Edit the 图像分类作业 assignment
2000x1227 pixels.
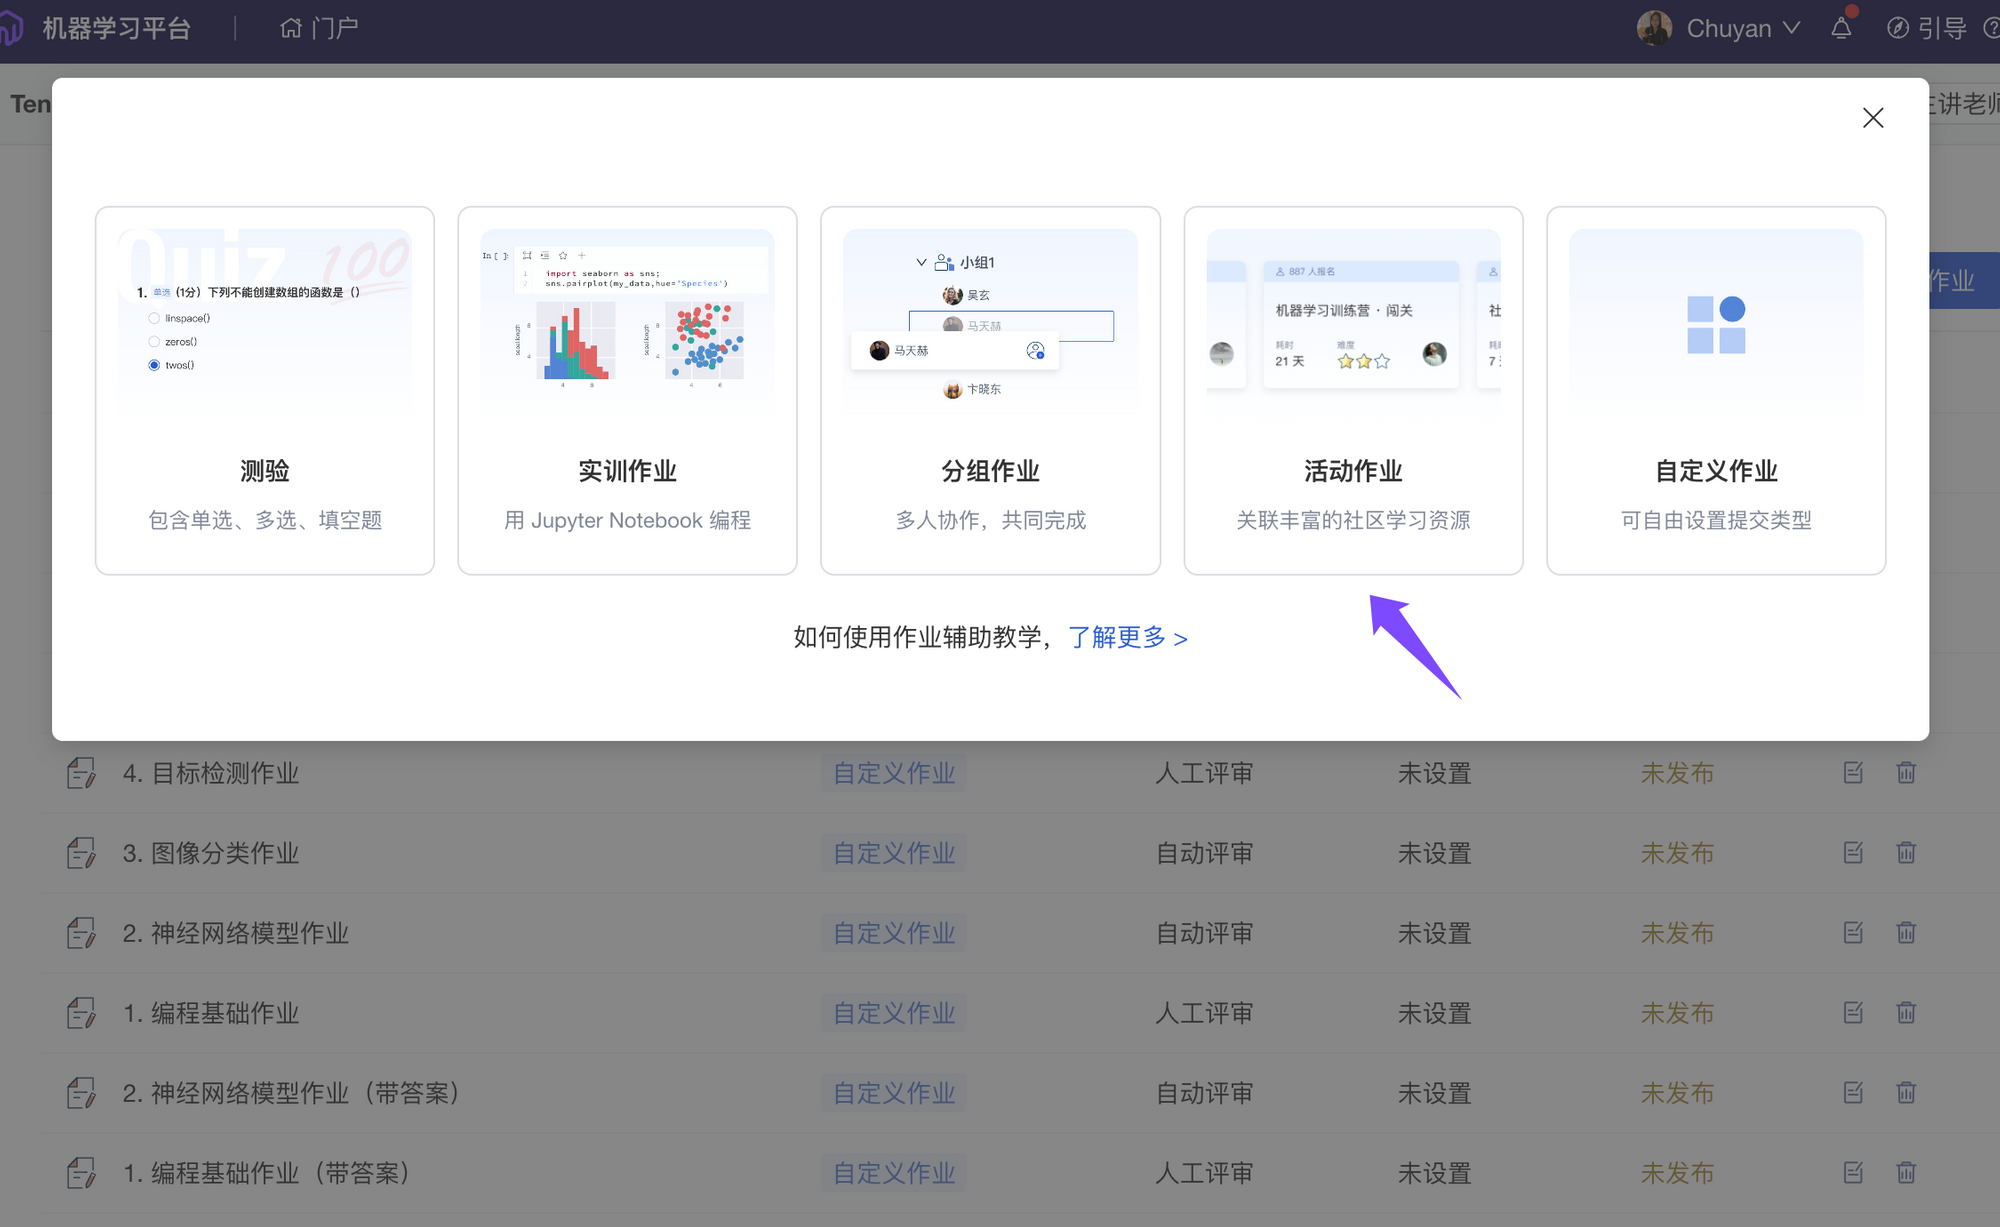[x=1853, y=852]
